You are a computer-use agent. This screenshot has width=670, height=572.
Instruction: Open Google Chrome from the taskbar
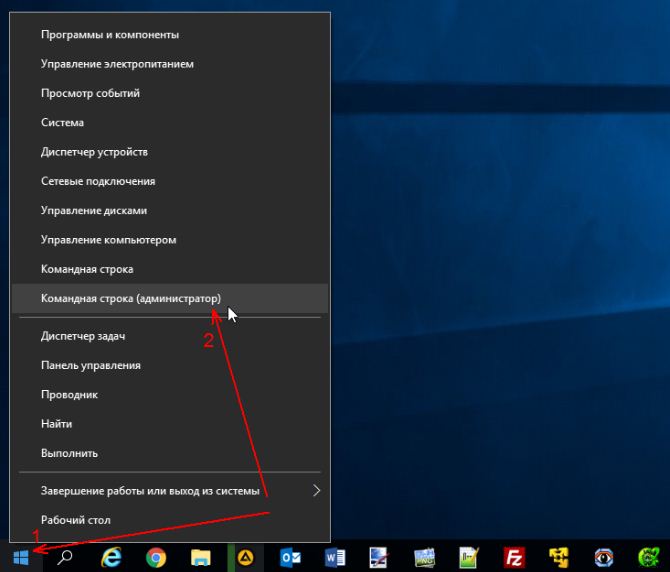coord(156,557)
